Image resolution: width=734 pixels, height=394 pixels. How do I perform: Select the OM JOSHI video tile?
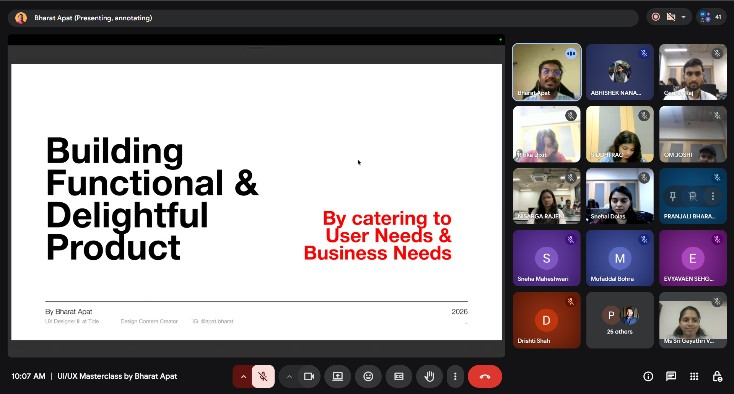point(693,134)
